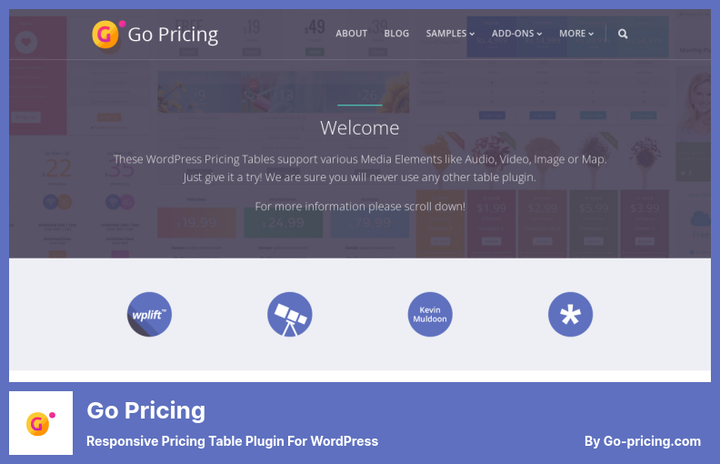
Task: Click the $19.99 red pricing column
Action: pos(197,223)
